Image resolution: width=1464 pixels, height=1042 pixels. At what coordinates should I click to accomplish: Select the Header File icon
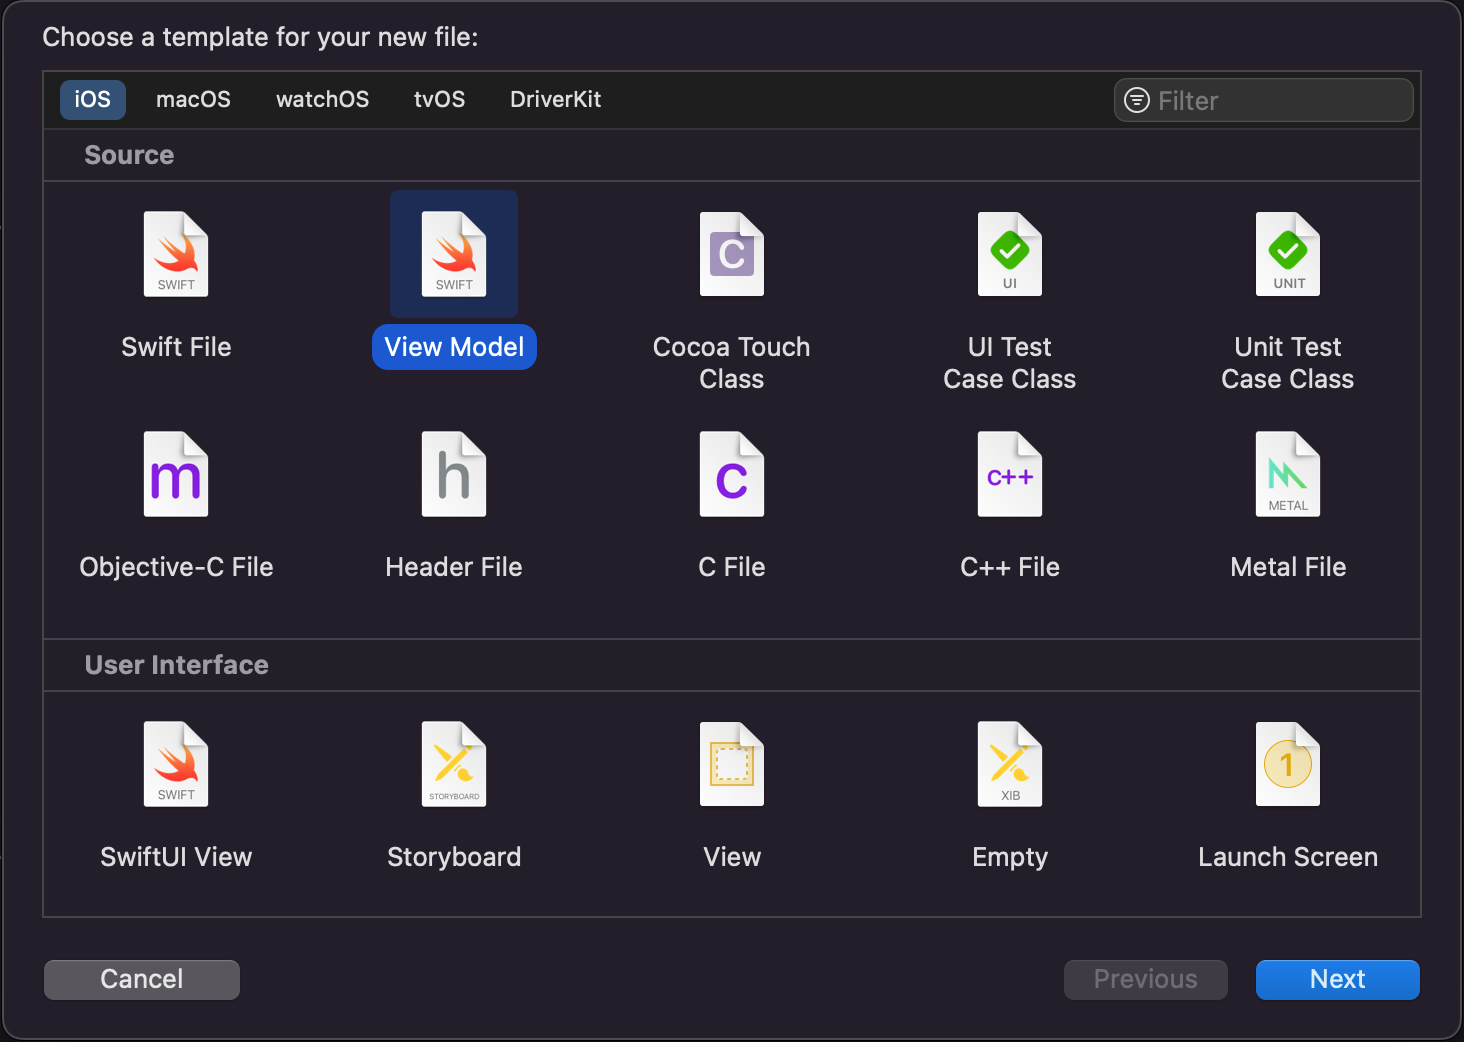coord(454,474)
